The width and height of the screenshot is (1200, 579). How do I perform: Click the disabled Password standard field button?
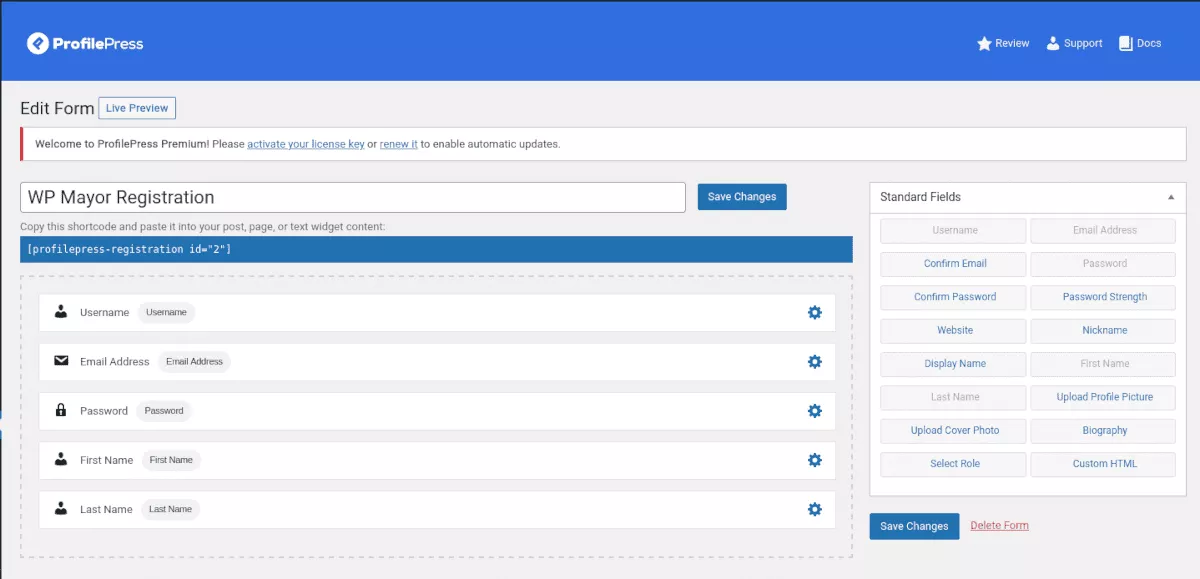(x=1104, y=264)
